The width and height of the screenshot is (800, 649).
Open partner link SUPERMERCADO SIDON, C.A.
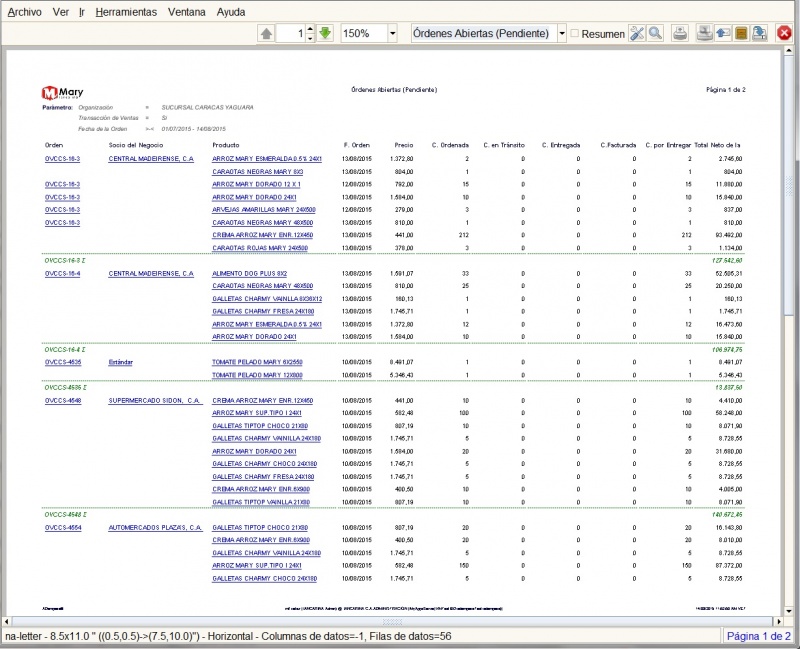(155, 401)
